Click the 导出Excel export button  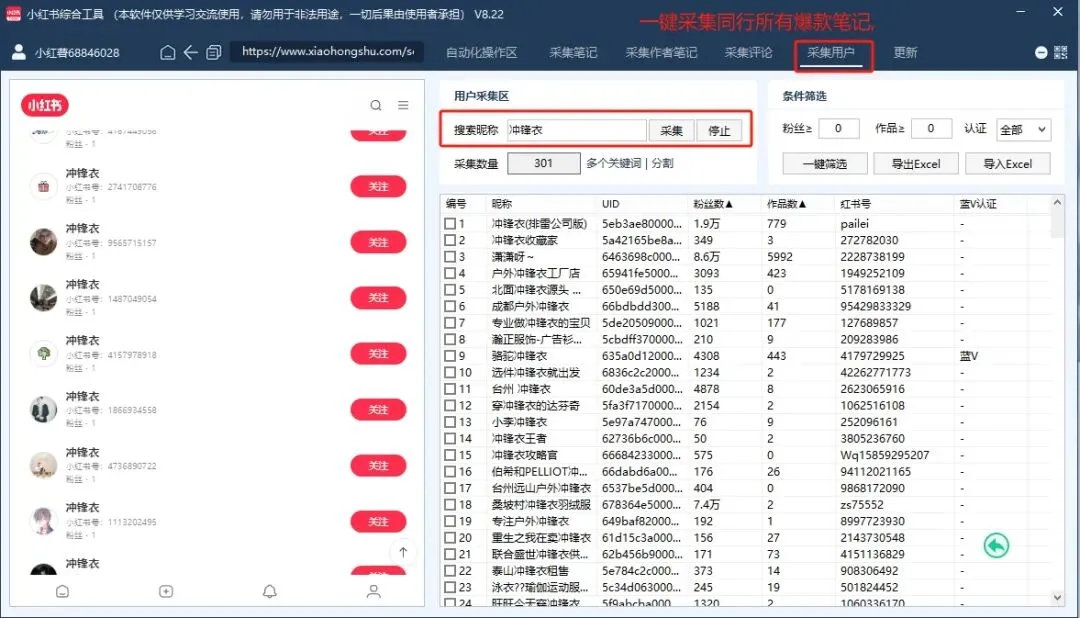[x=916, y=163]
